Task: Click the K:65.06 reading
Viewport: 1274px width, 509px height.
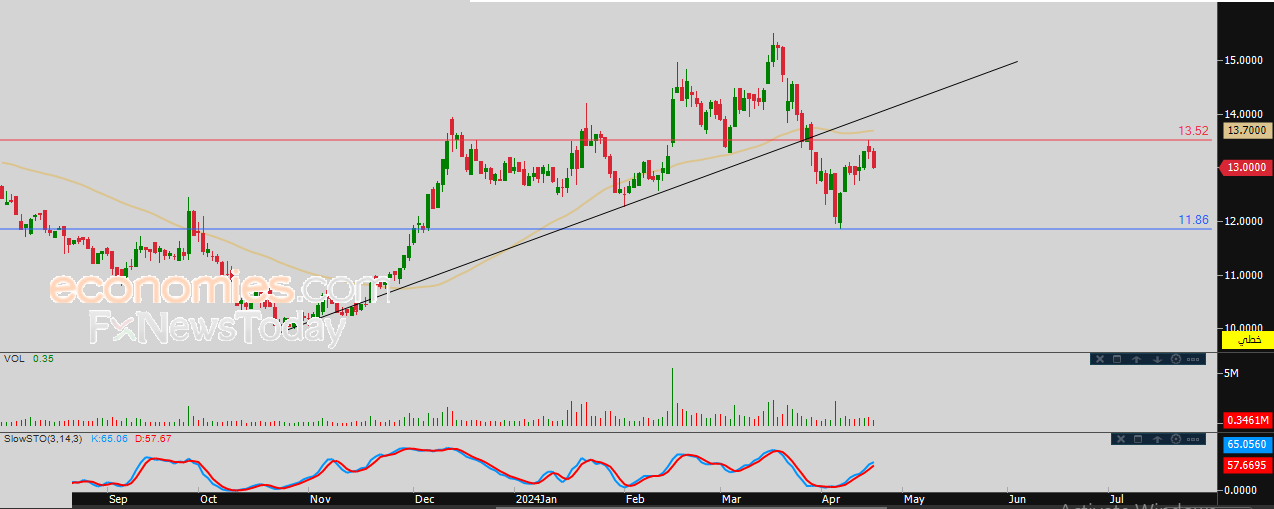Action: (x=109, y=438)
